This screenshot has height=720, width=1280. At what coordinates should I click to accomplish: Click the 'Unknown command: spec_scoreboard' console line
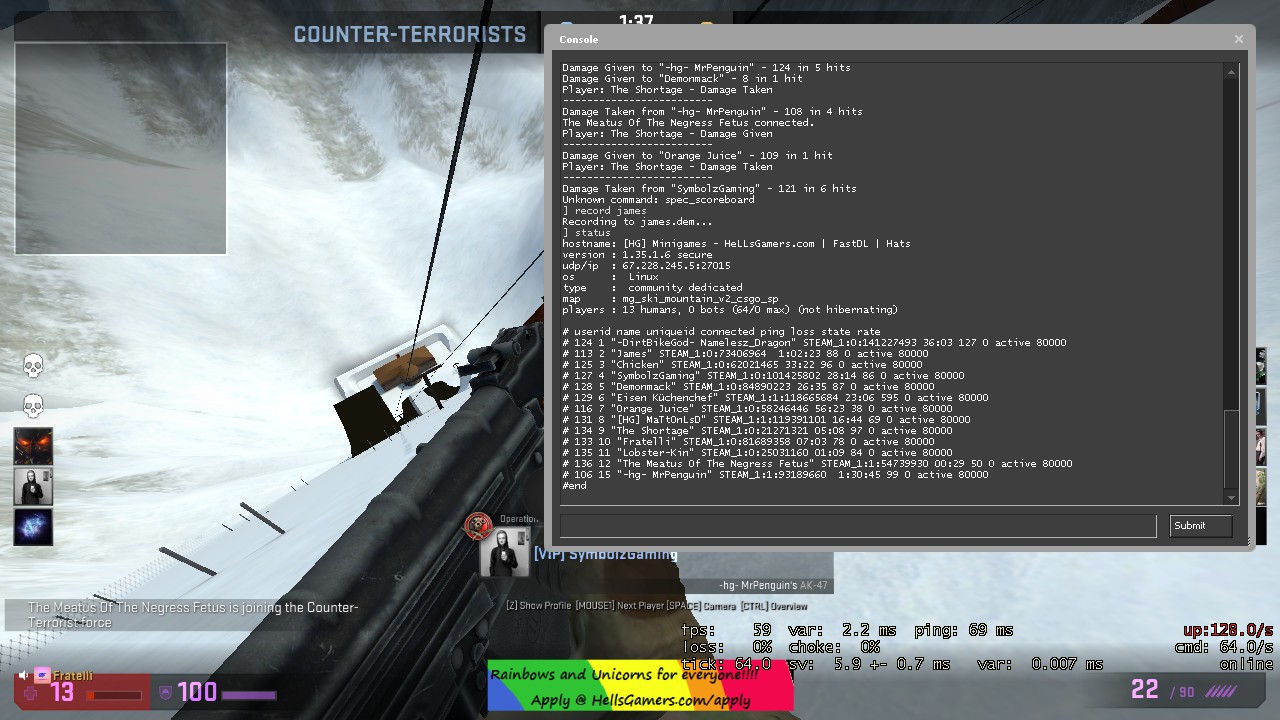coord(658,200)
